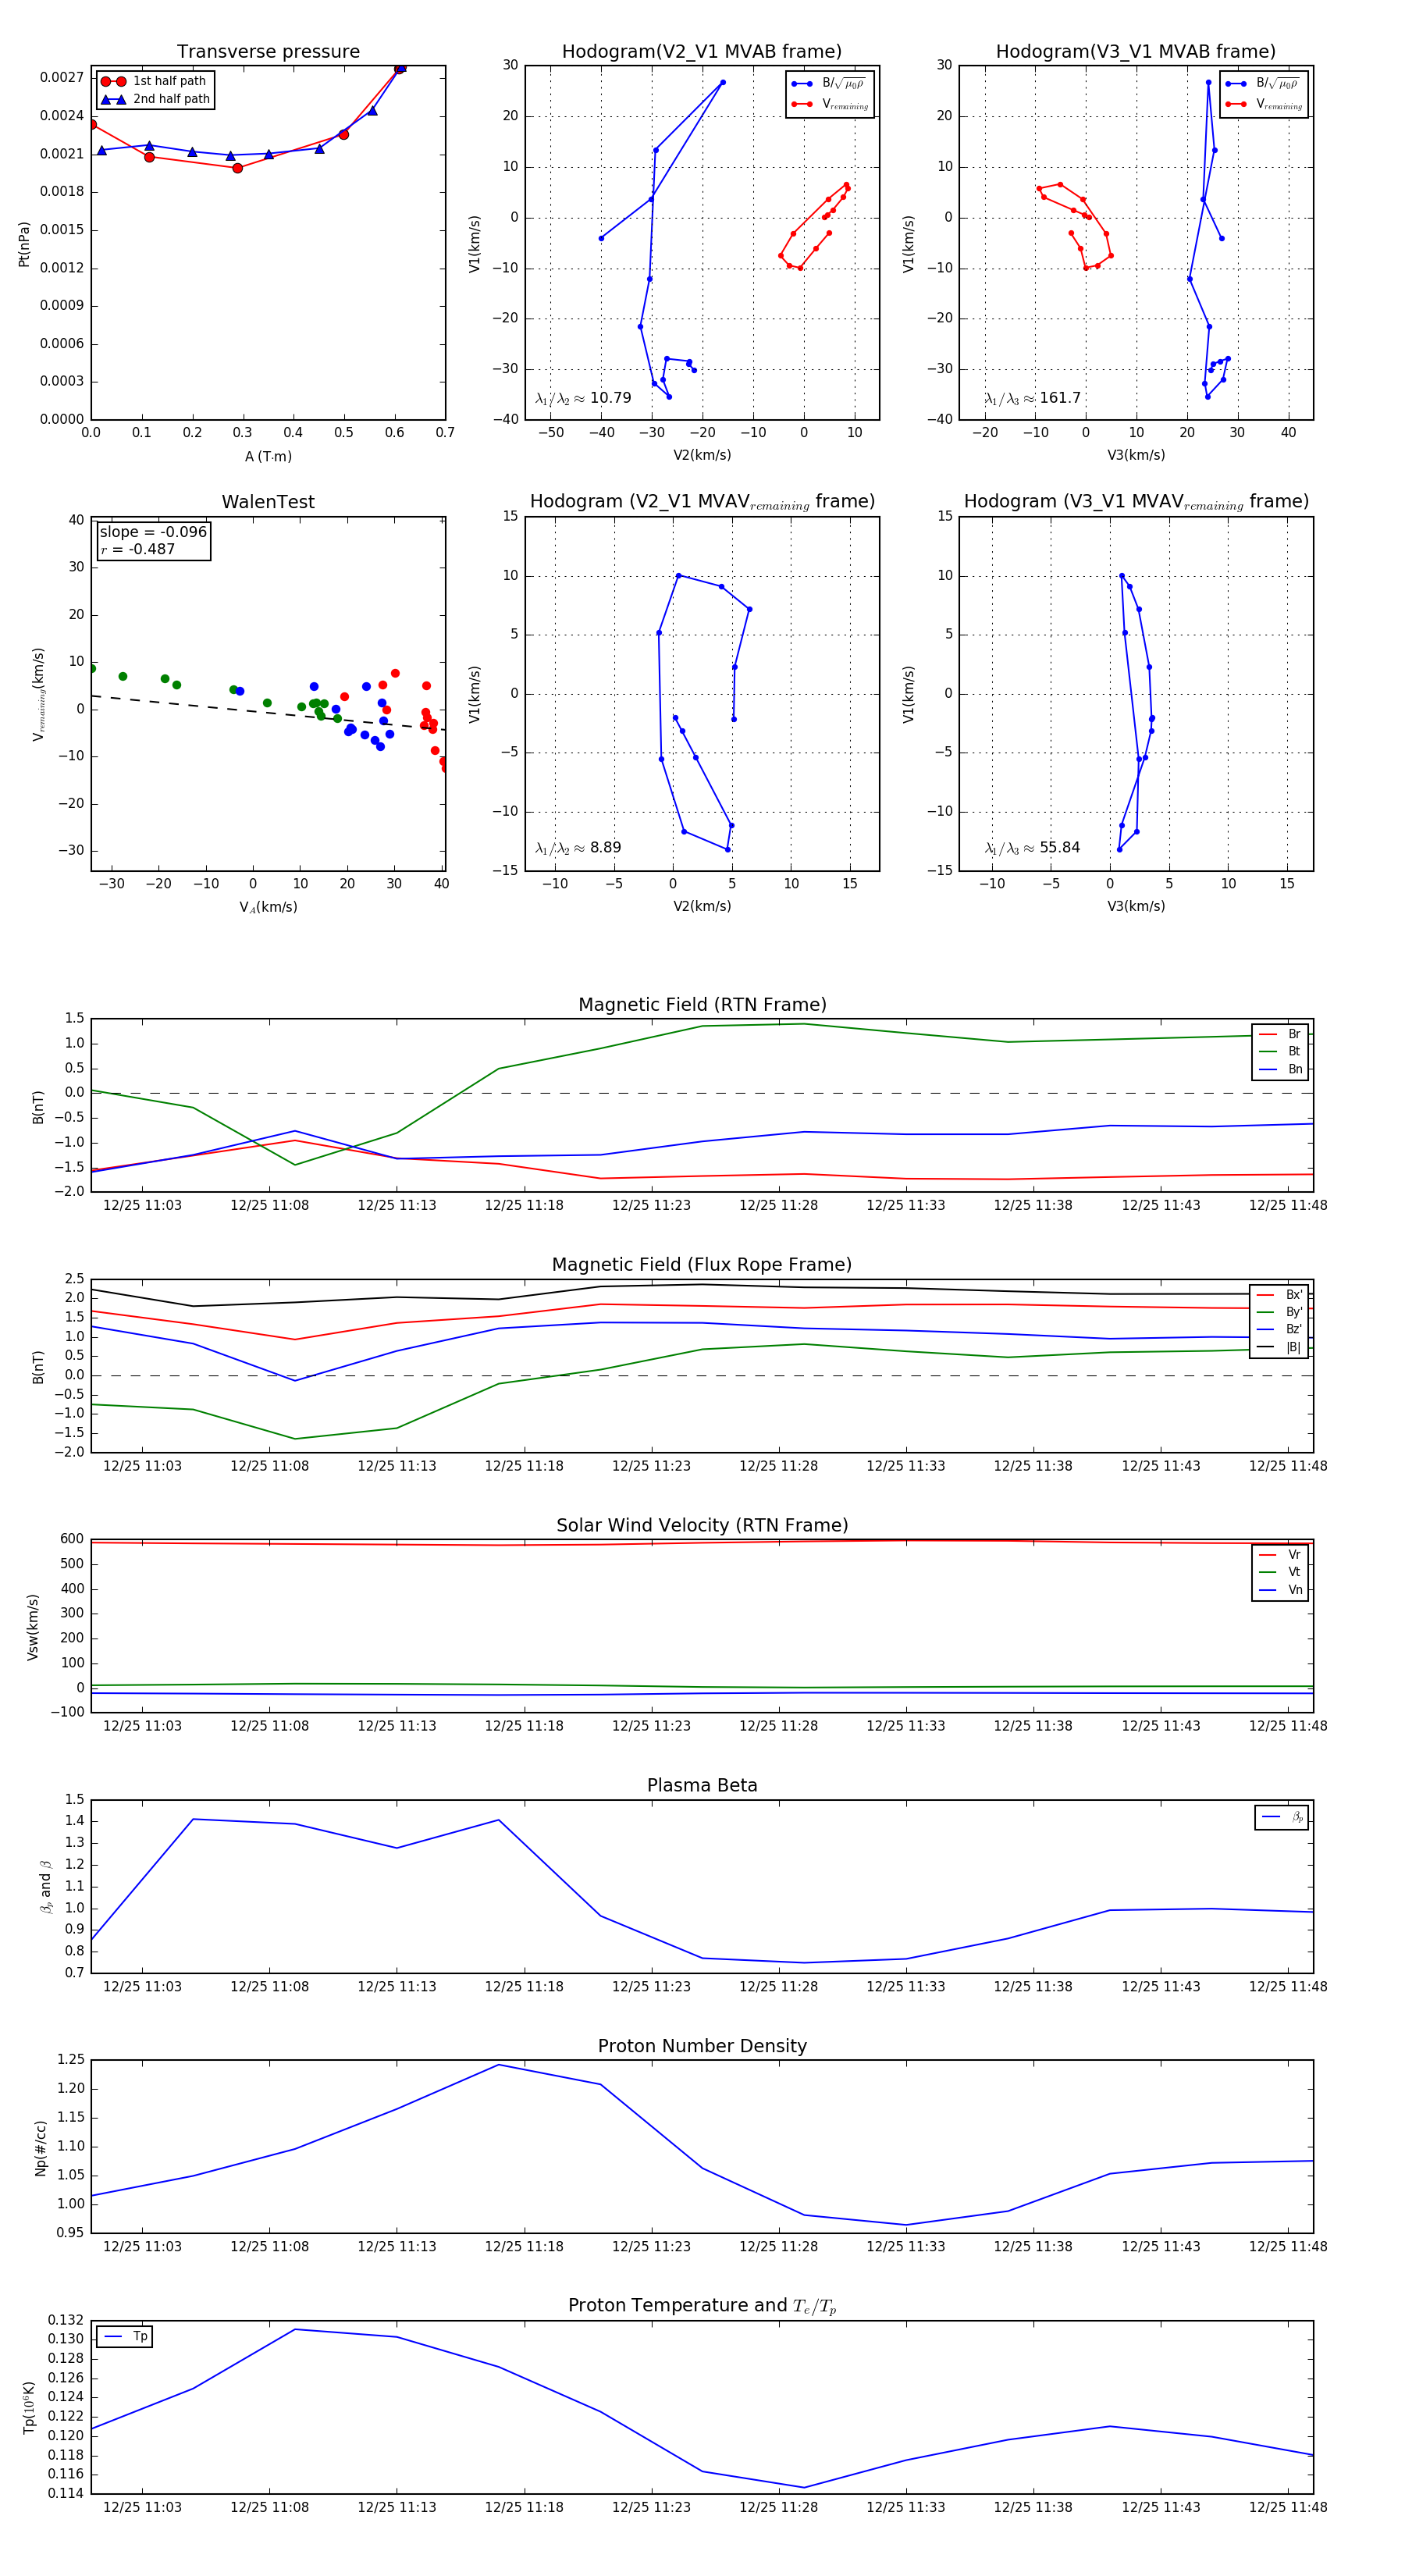Click the leftmost green point in the WalenTest scatter

point(92,669)
